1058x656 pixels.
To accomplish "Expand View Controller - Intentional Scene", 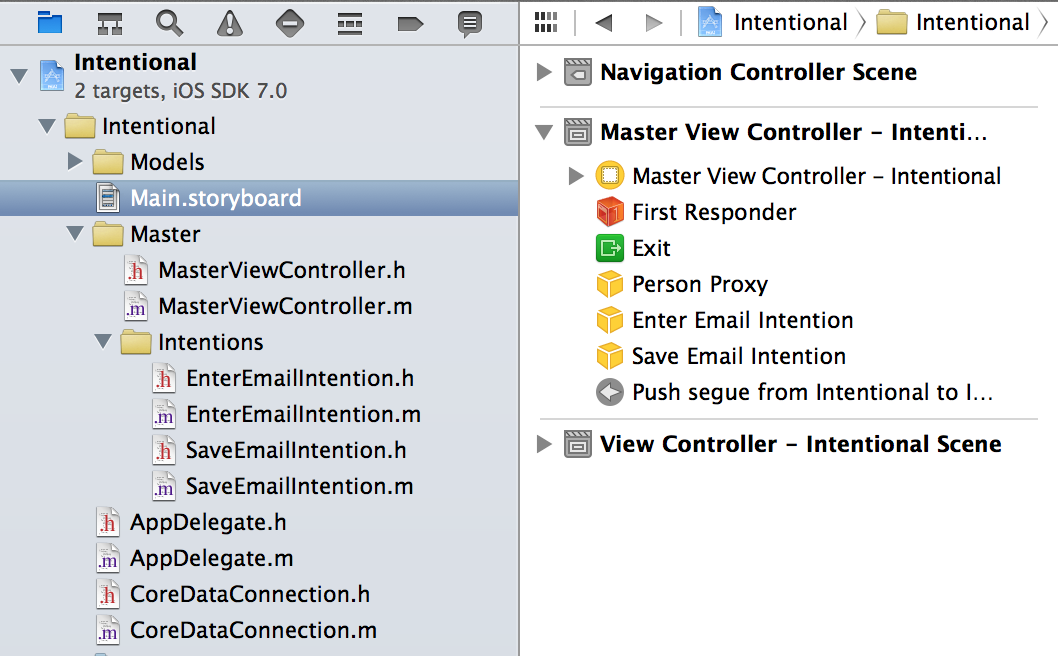I will [544, 444].
